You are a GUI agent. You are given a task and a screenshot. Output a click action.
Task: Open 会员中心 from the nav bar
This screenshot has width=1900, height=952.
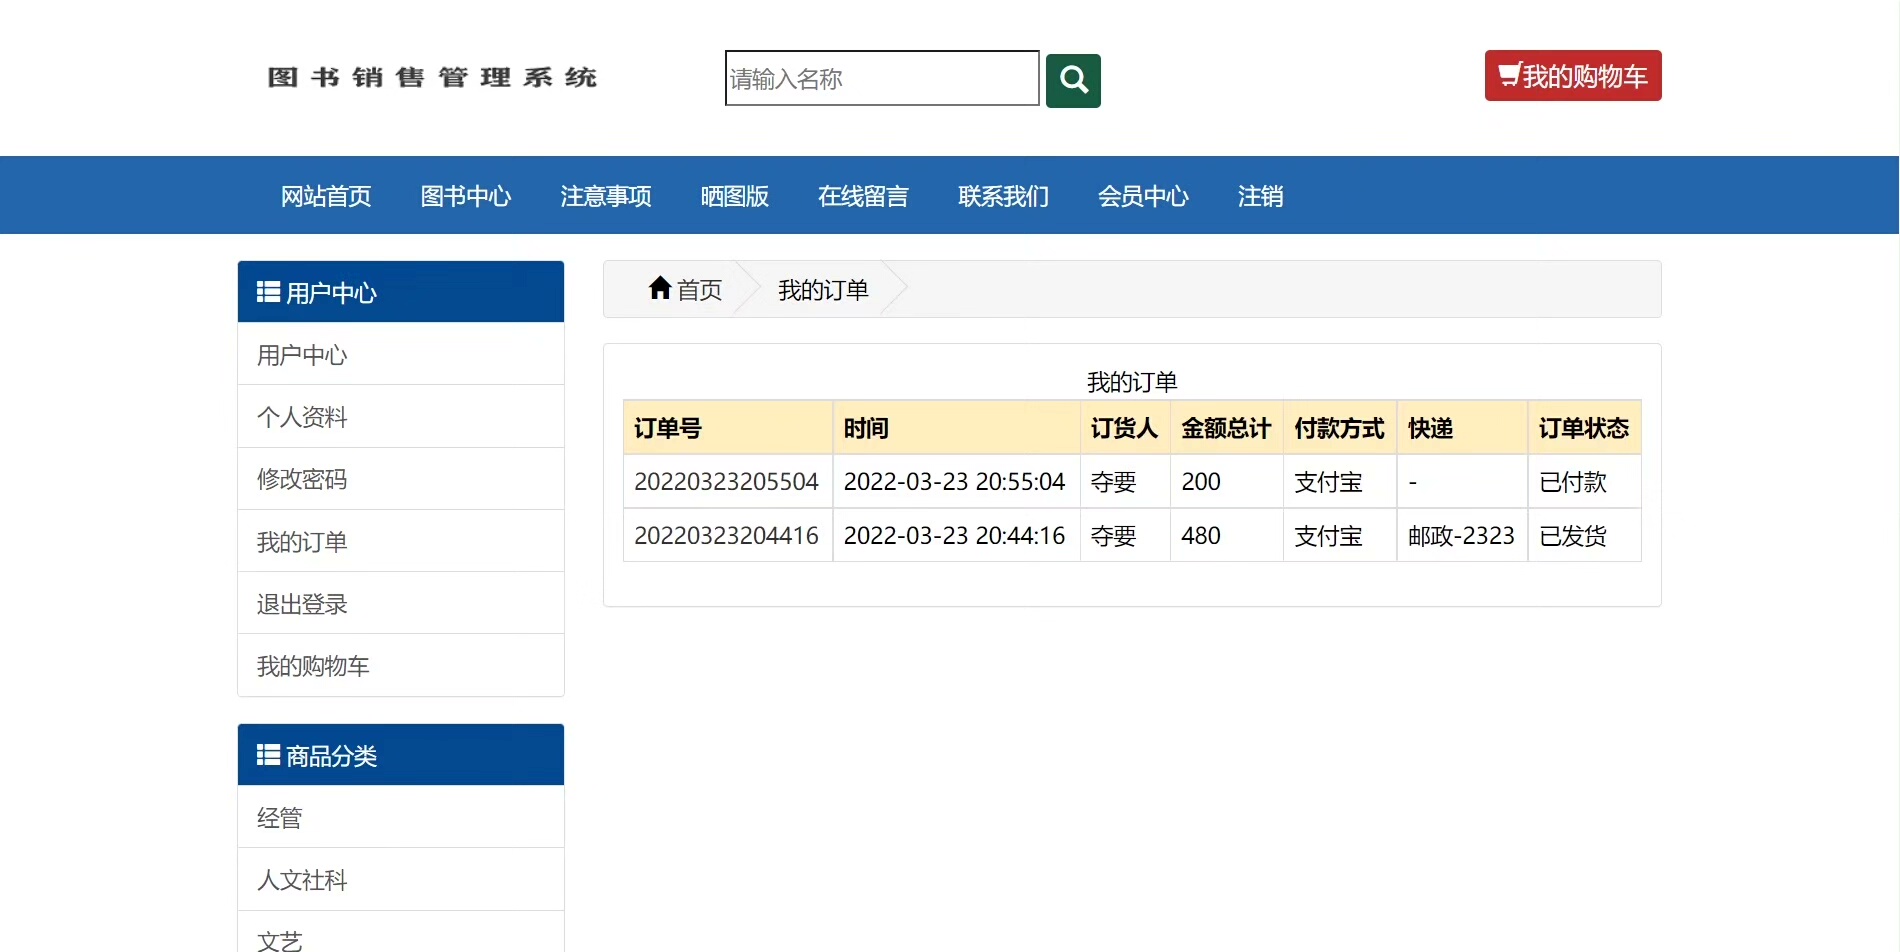click(1143, 196)
